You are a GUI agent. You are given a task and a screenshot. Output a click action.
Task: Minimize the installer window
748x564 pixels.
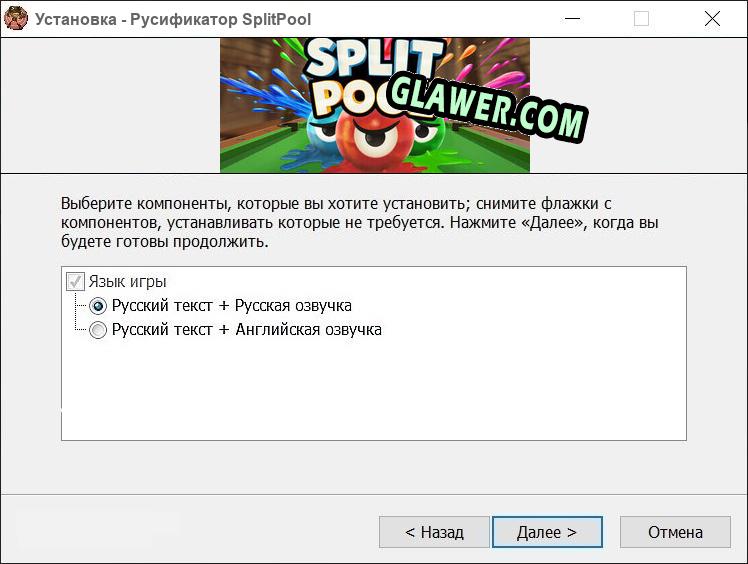(572, 19)
